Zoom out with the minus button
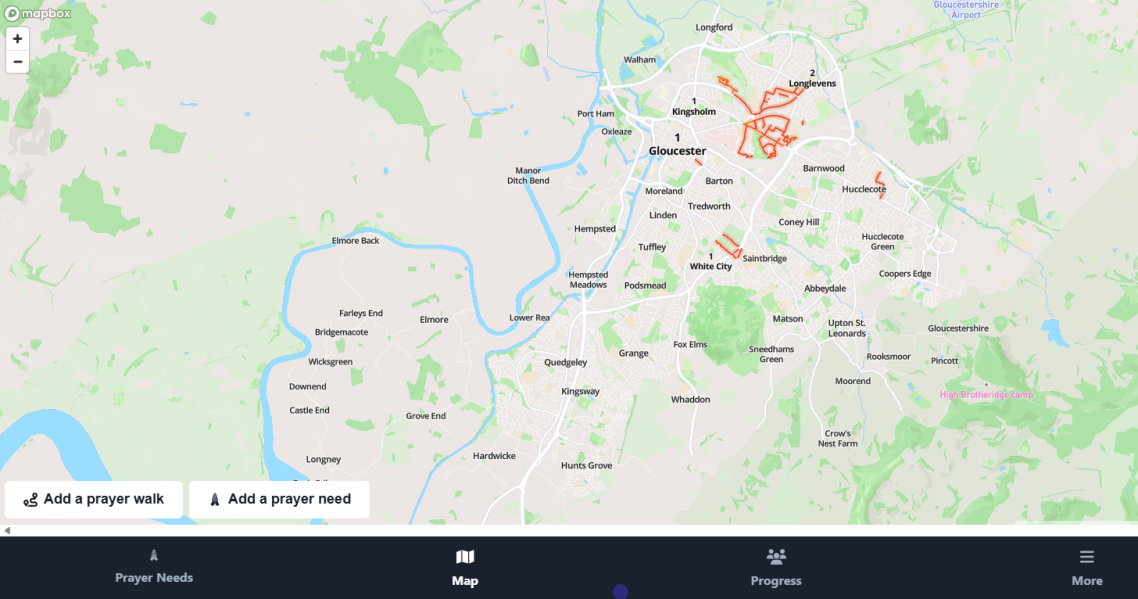The height and width of the screenshot is (599, 1138). coord(17,62)
